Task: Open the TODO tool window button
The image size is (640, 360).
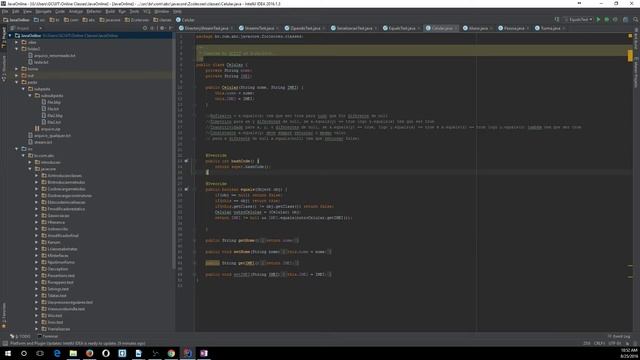Action: pyautogui.click(x=20, y=336)
